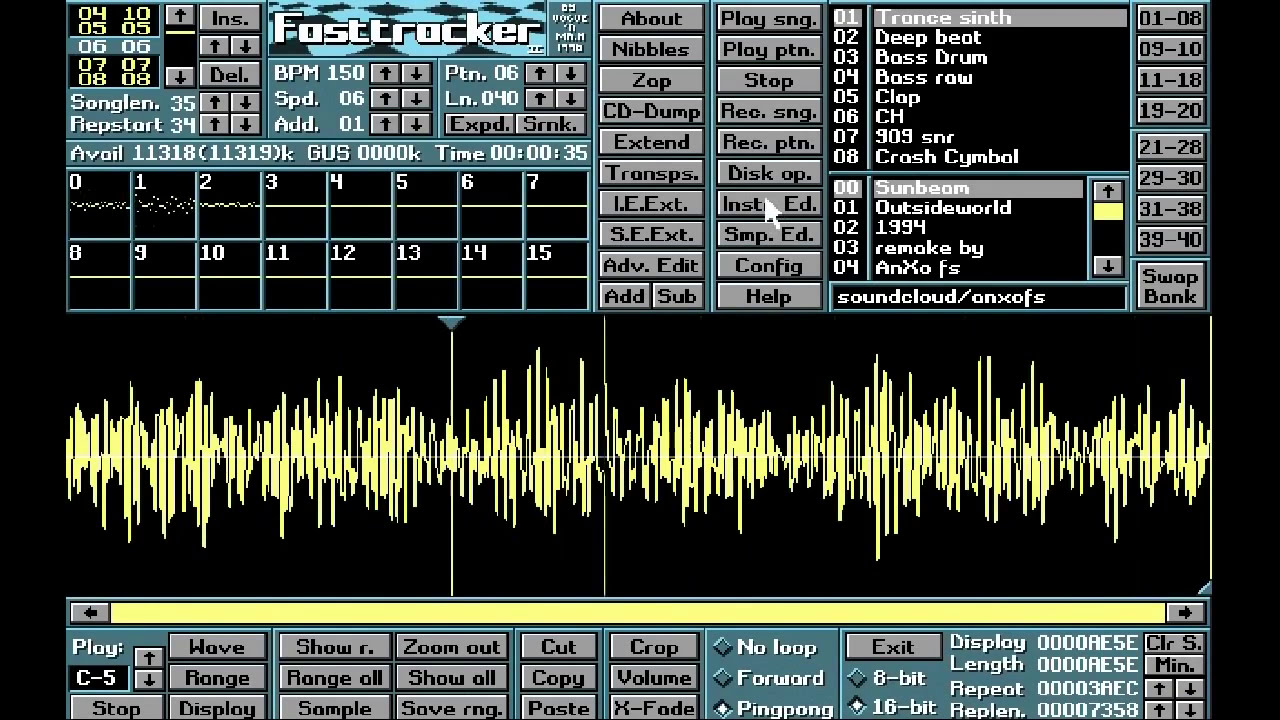Image resolution: width=1280 pixels, height=720 pixels.
Task: Click the Zap button
Action: 651,80
